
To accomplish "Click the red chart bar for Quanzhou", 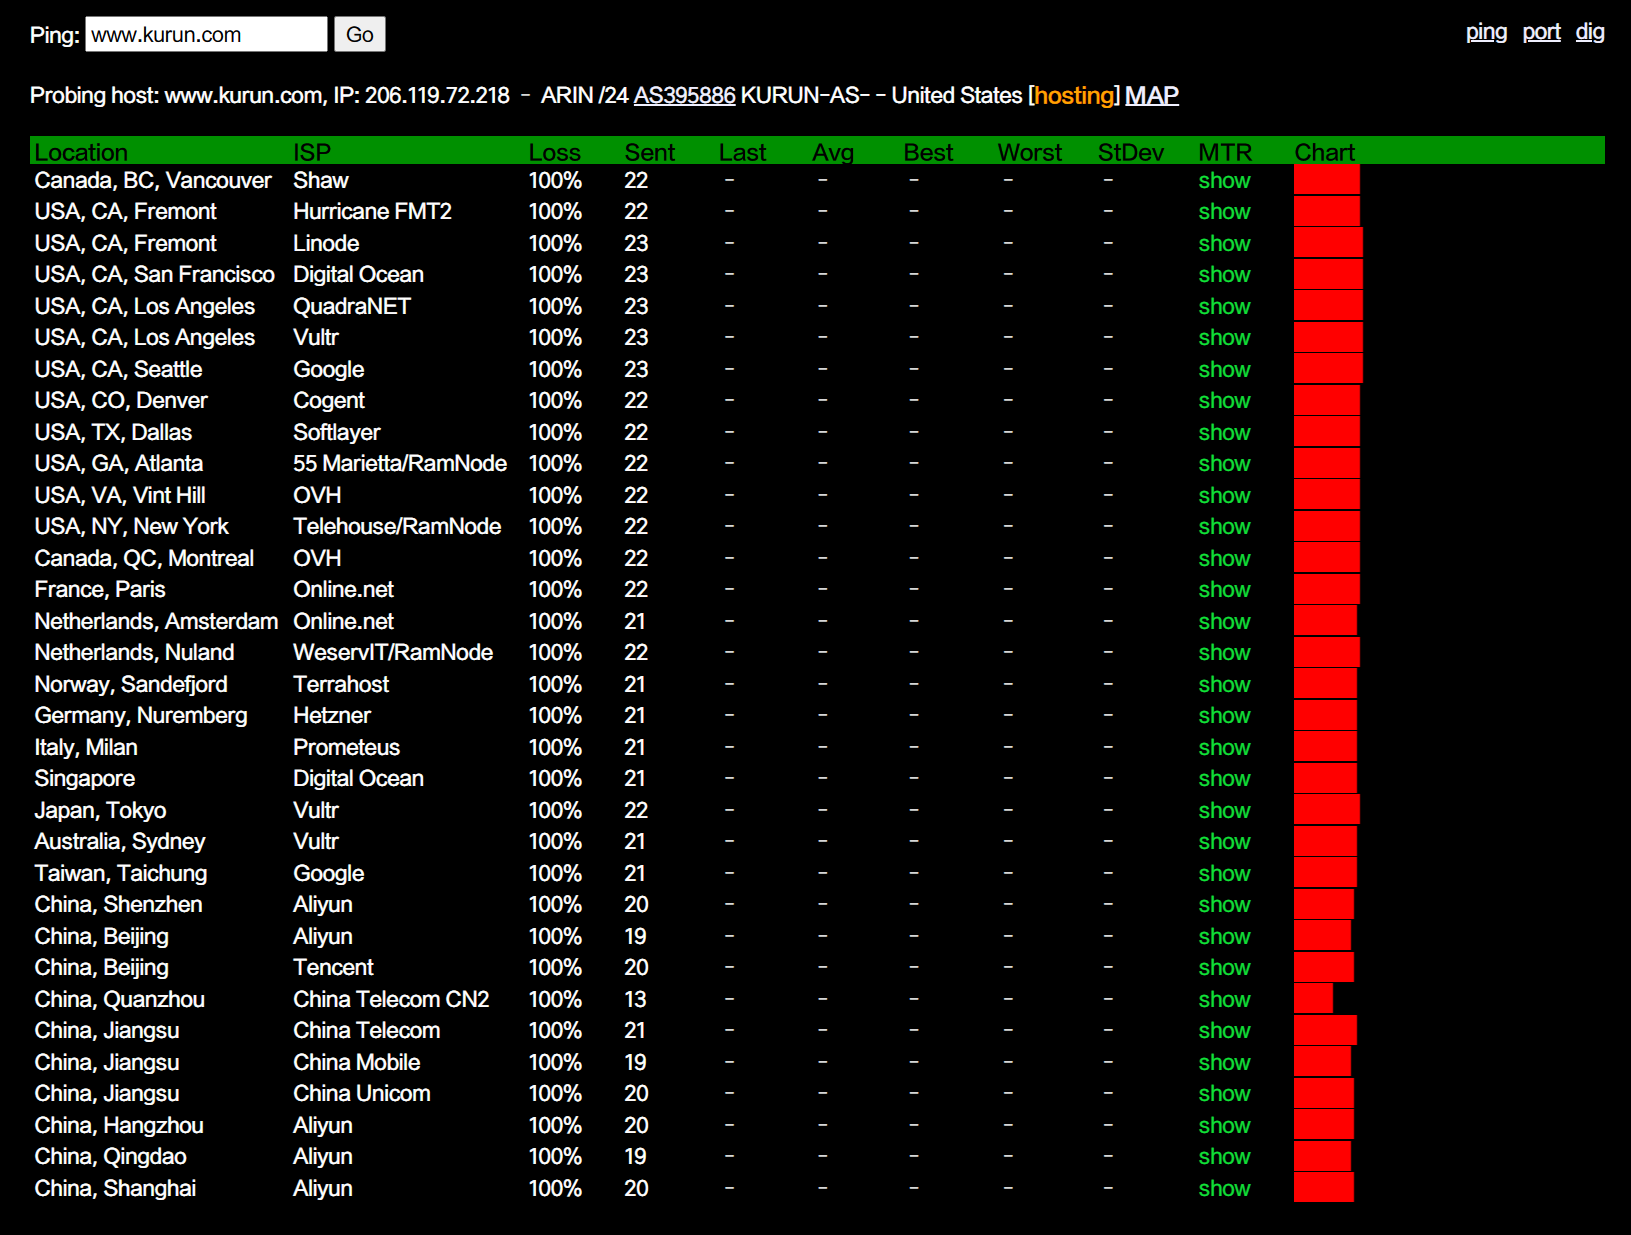I will coord(1313,999).
